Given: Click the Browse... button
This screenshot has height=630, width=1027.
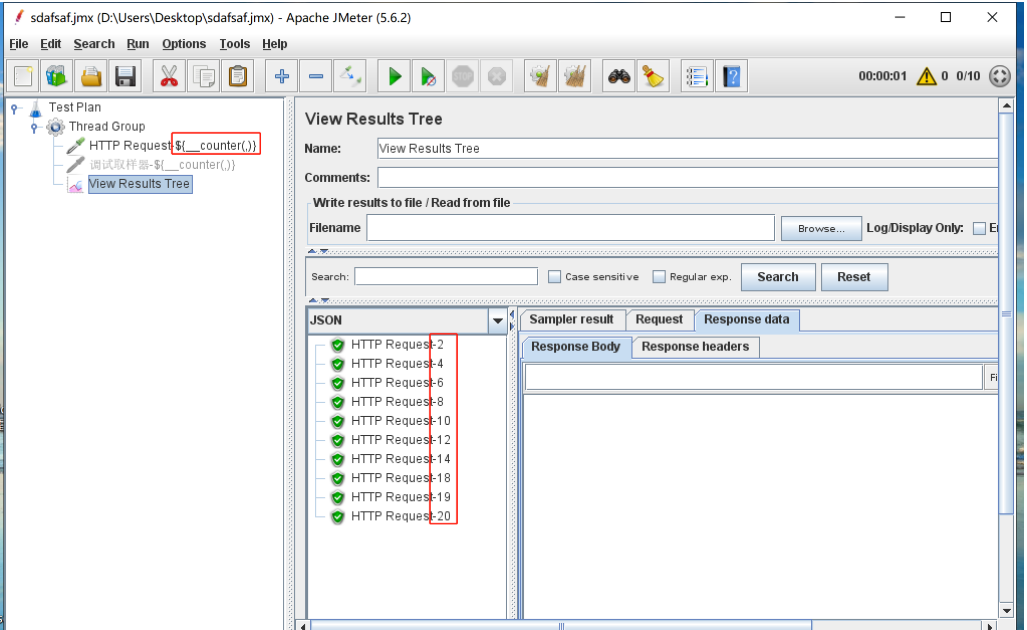Looking at the screenshot, I should click(821, 229).
